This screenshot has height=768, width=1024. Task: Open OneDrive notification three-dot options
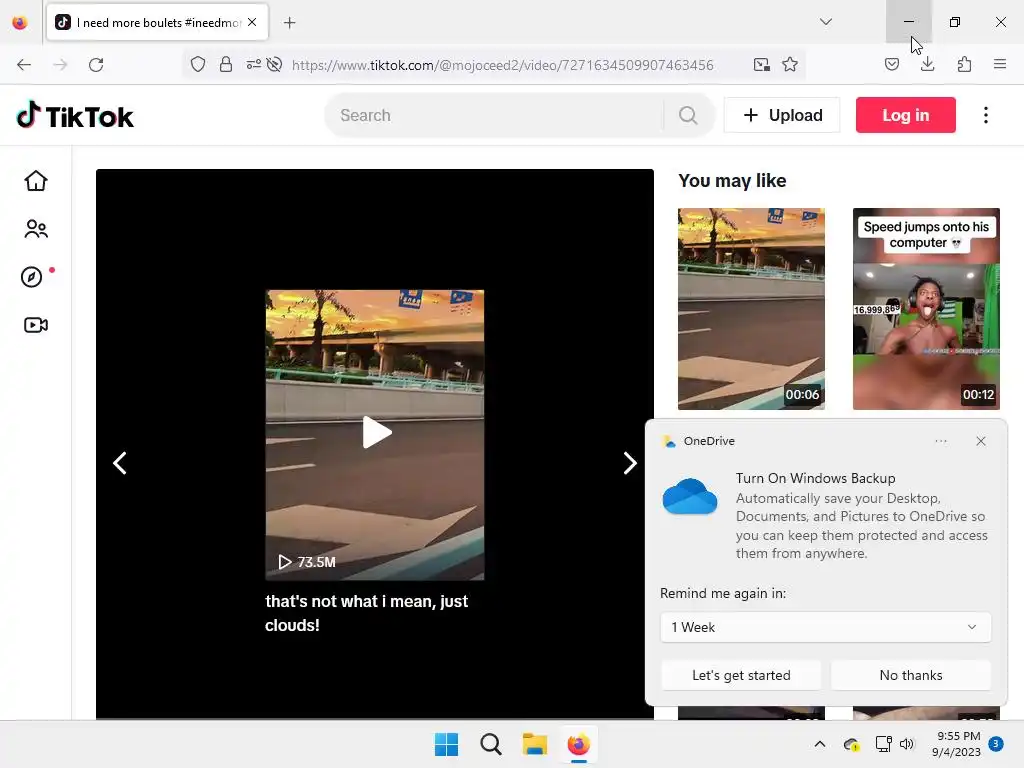[940, 441]
